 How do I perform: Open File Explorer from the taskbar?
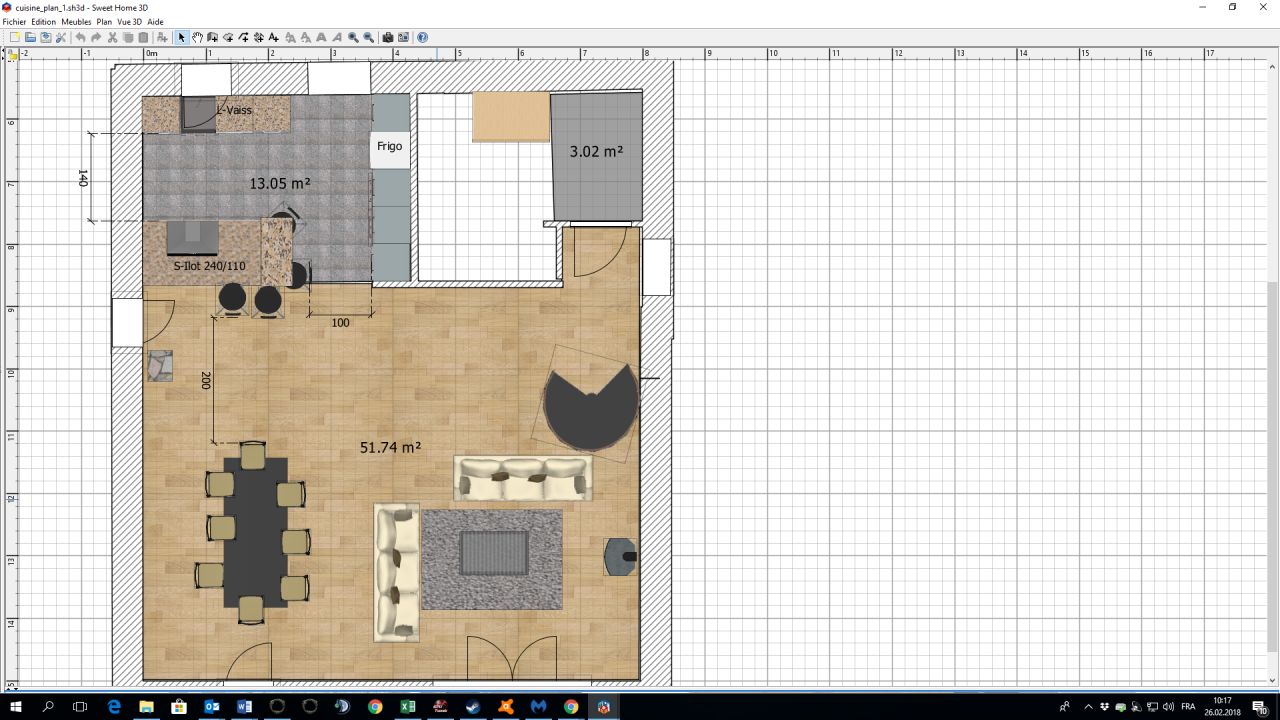(x=146, y=706)
